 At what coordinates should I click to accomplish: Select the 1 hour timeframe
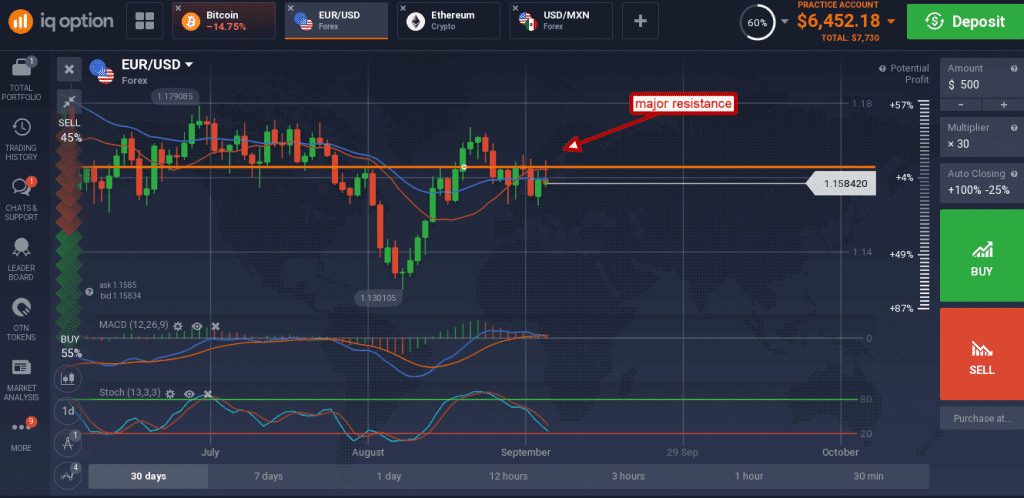click(x=748, y=476)
